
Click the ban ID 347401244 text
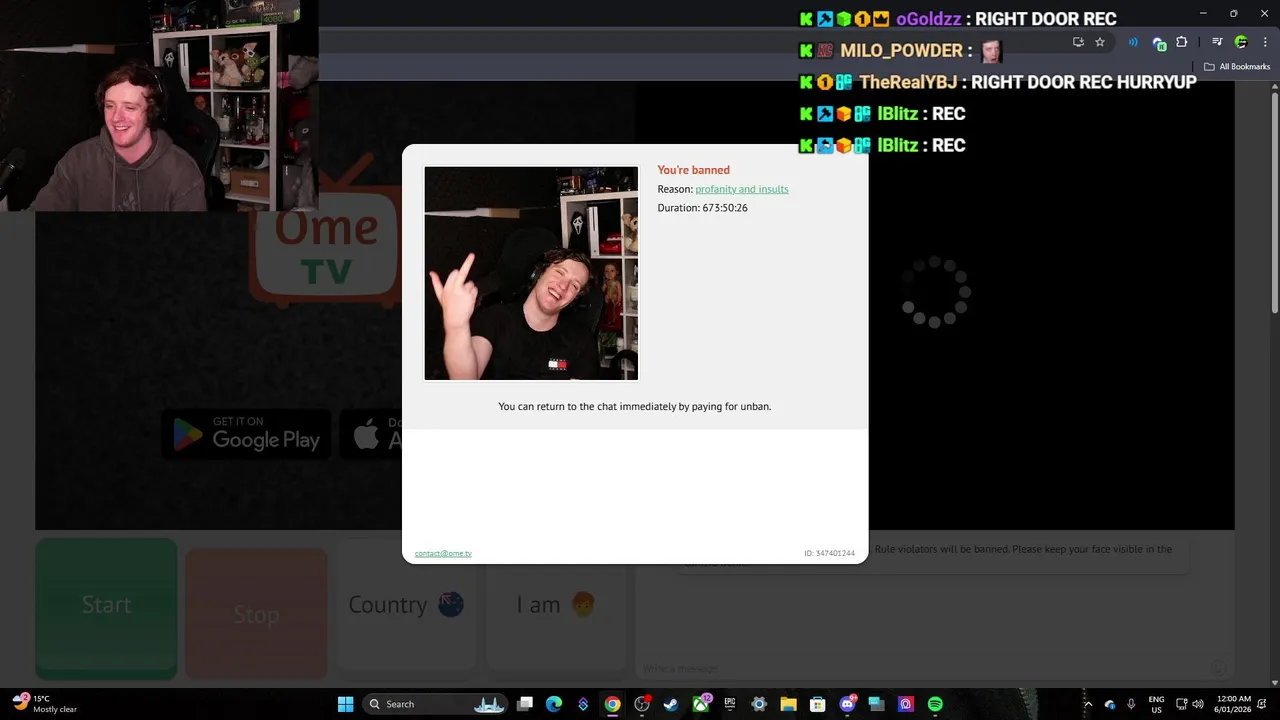[x=829, y=553]
